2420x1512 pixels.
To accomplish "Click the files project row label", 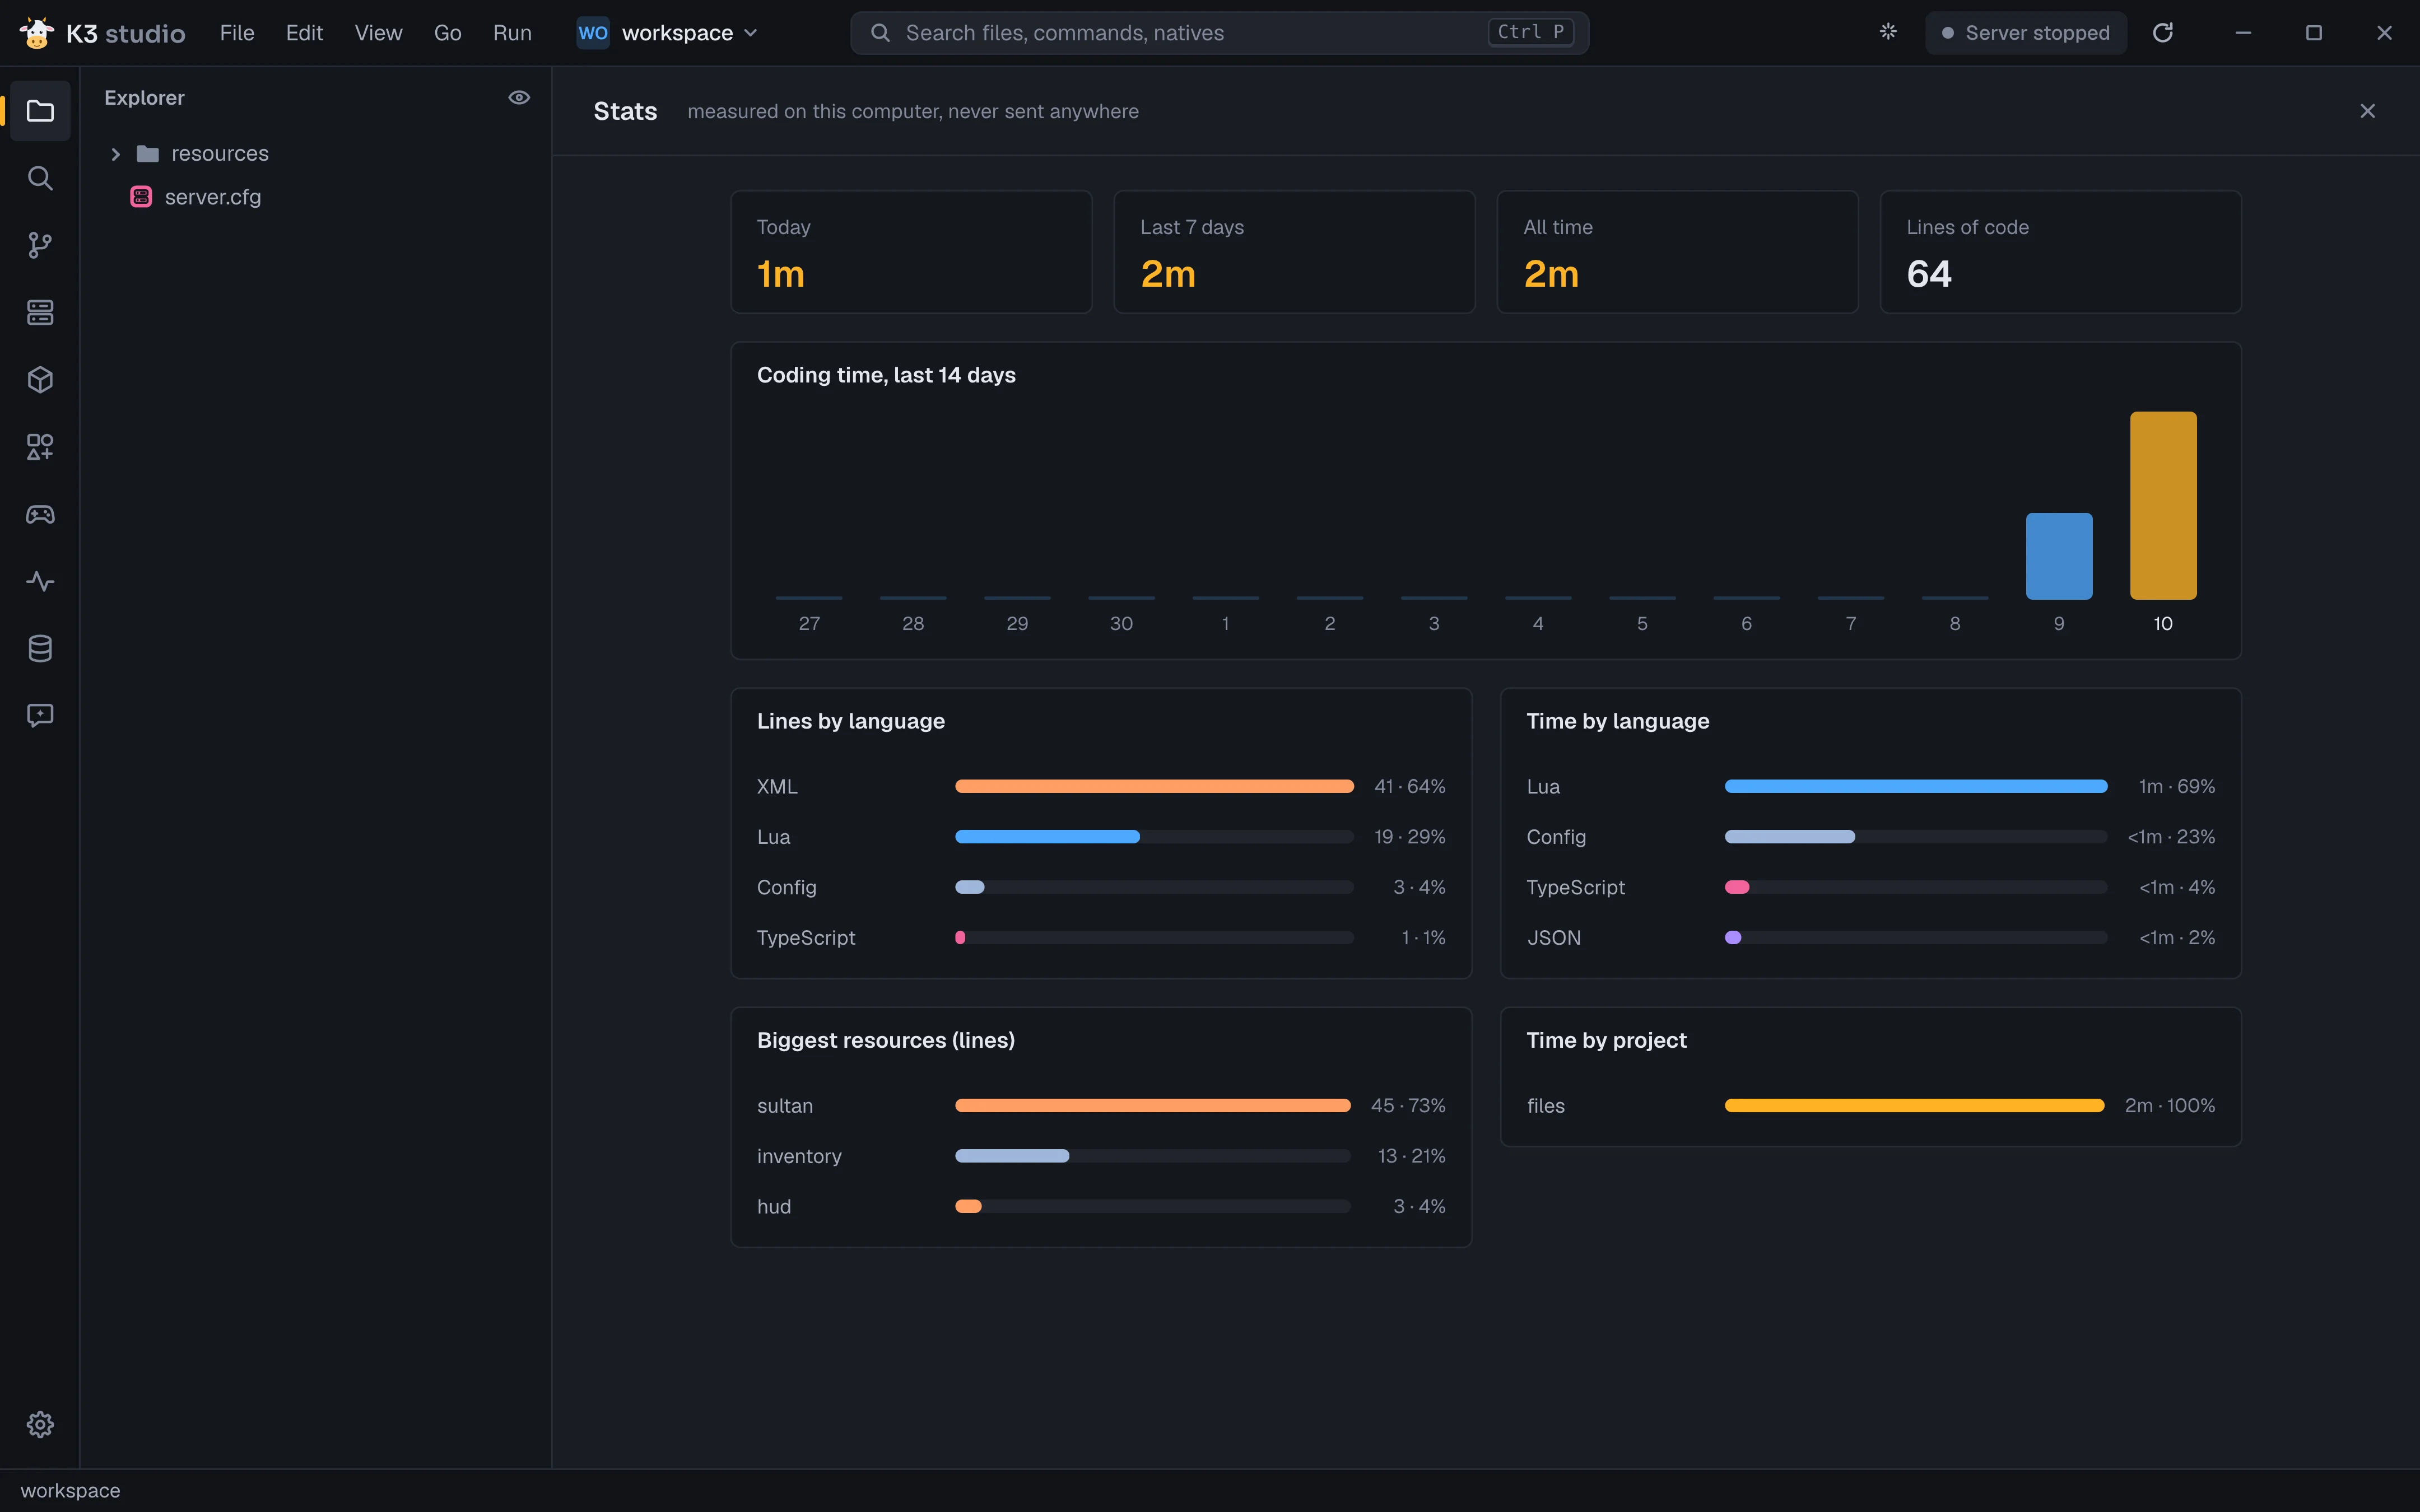I will (1545, 1106).
